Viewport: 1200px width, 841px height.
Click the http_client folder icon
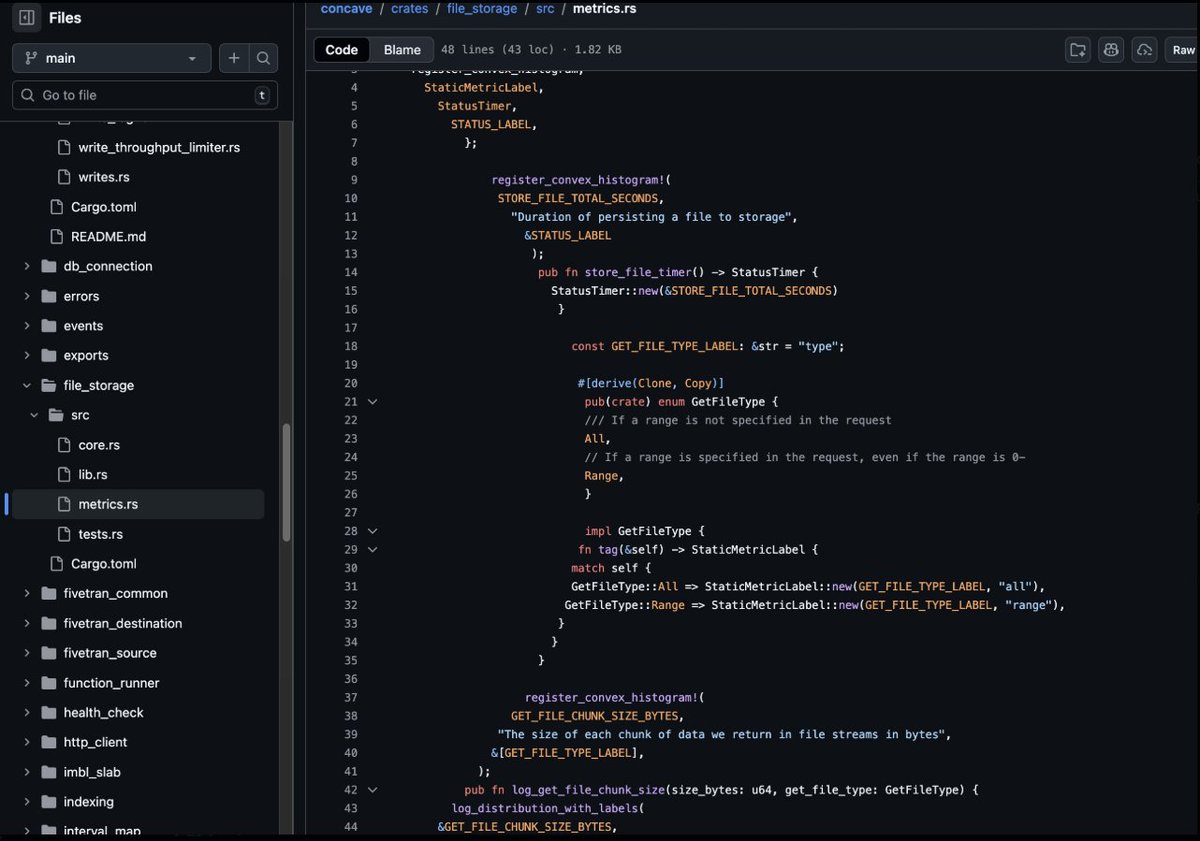pos(48,742)
